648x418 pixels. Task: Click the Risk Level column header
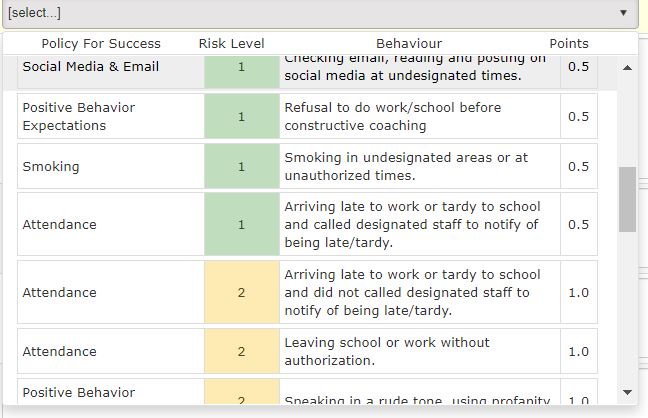tap(231, 43)
